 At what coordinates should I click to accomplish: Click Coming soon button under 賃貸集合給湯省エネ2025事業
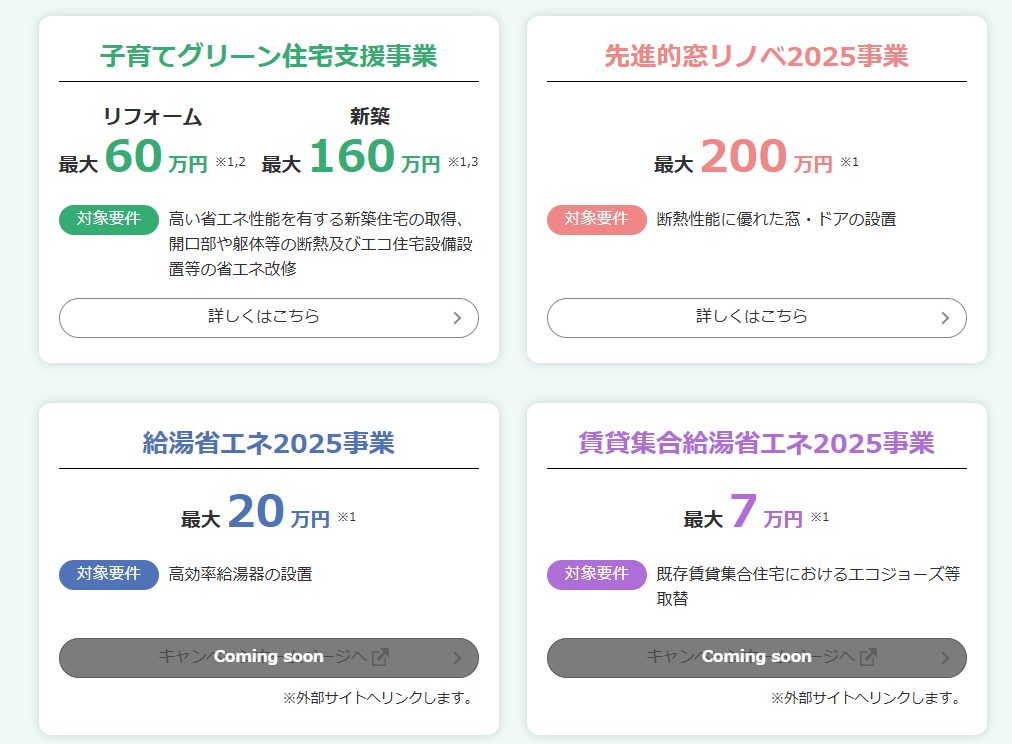point(756,658)
